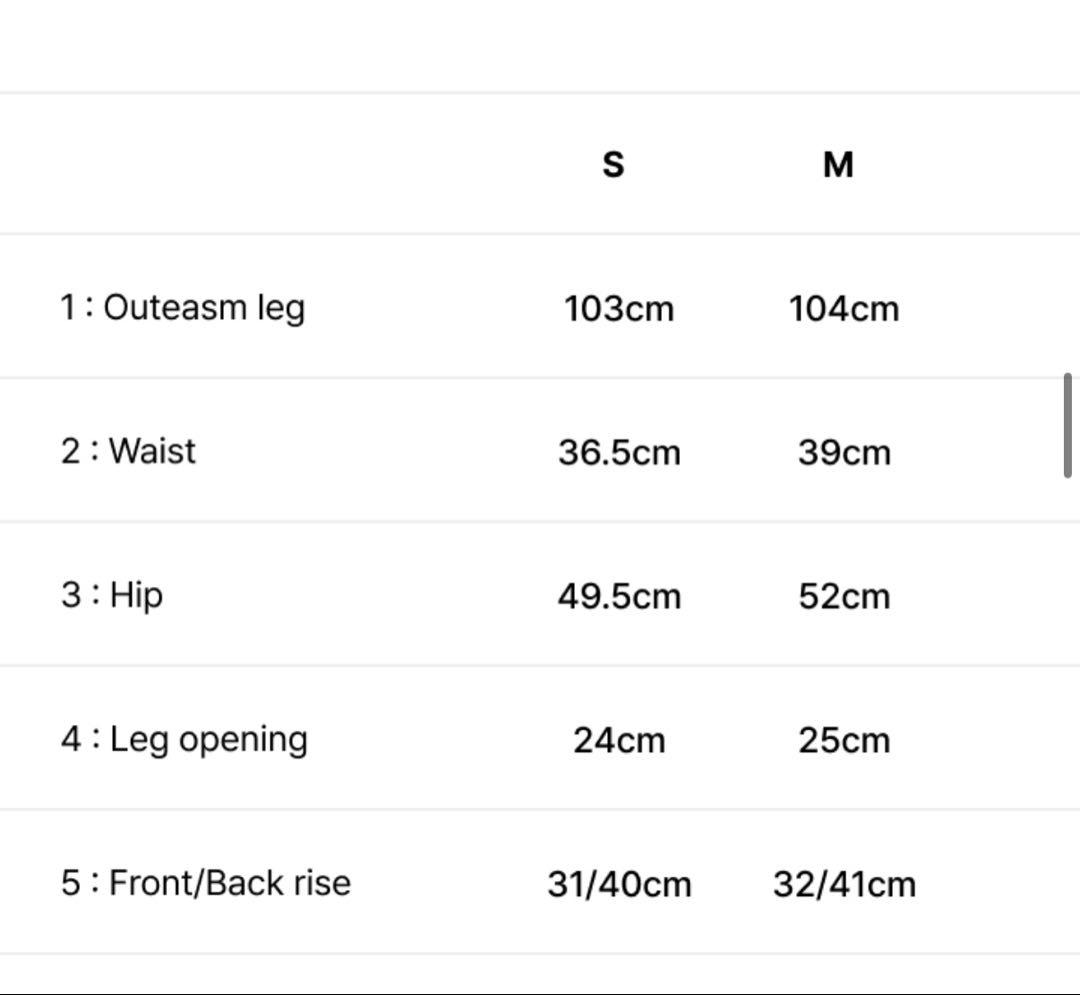Select the Hip row label
The height and width of the screenshot is (995, 1080).
(x=112, y=595)
